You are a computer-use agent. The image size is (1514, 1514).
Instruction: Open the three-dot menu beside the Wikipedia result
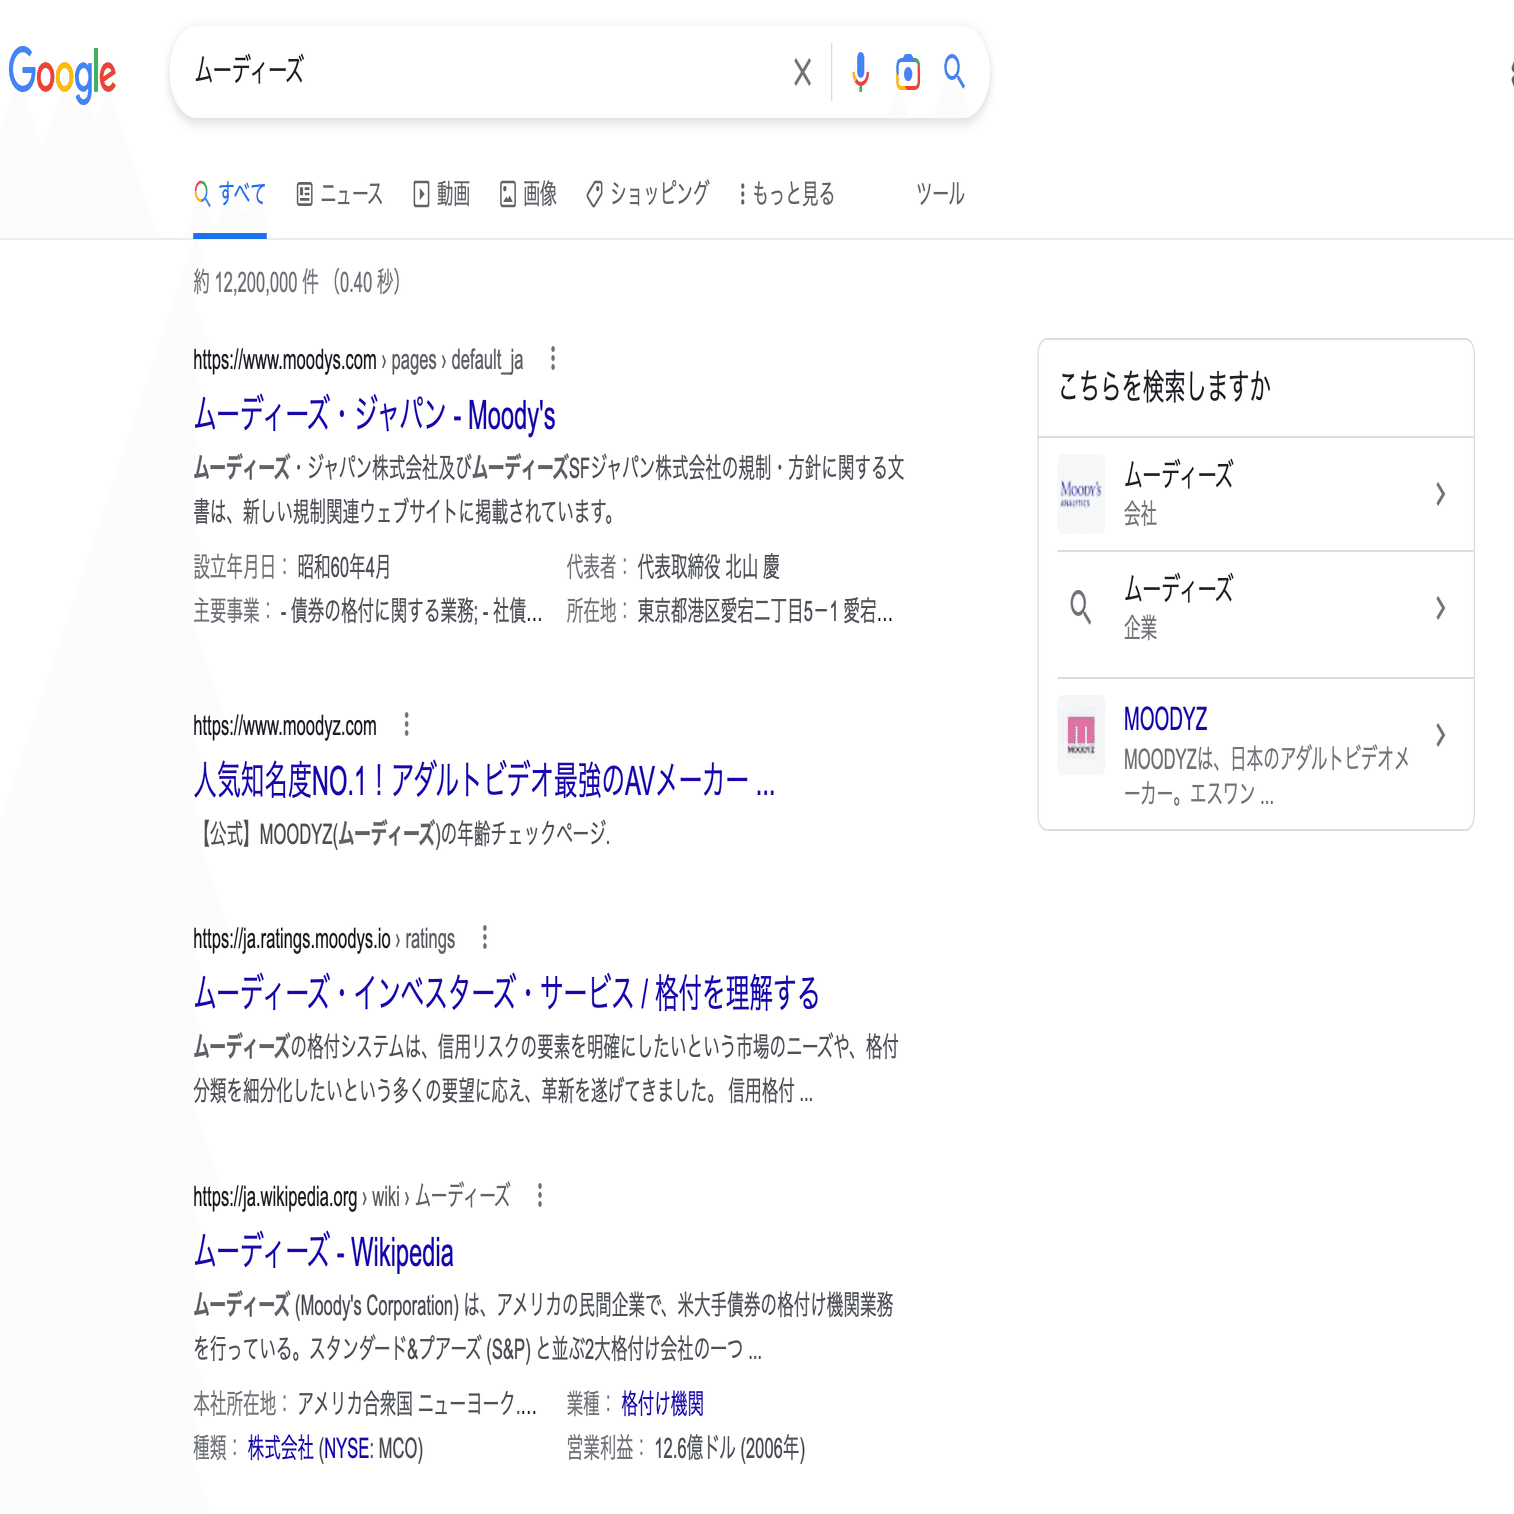(x=539, y=1196)
